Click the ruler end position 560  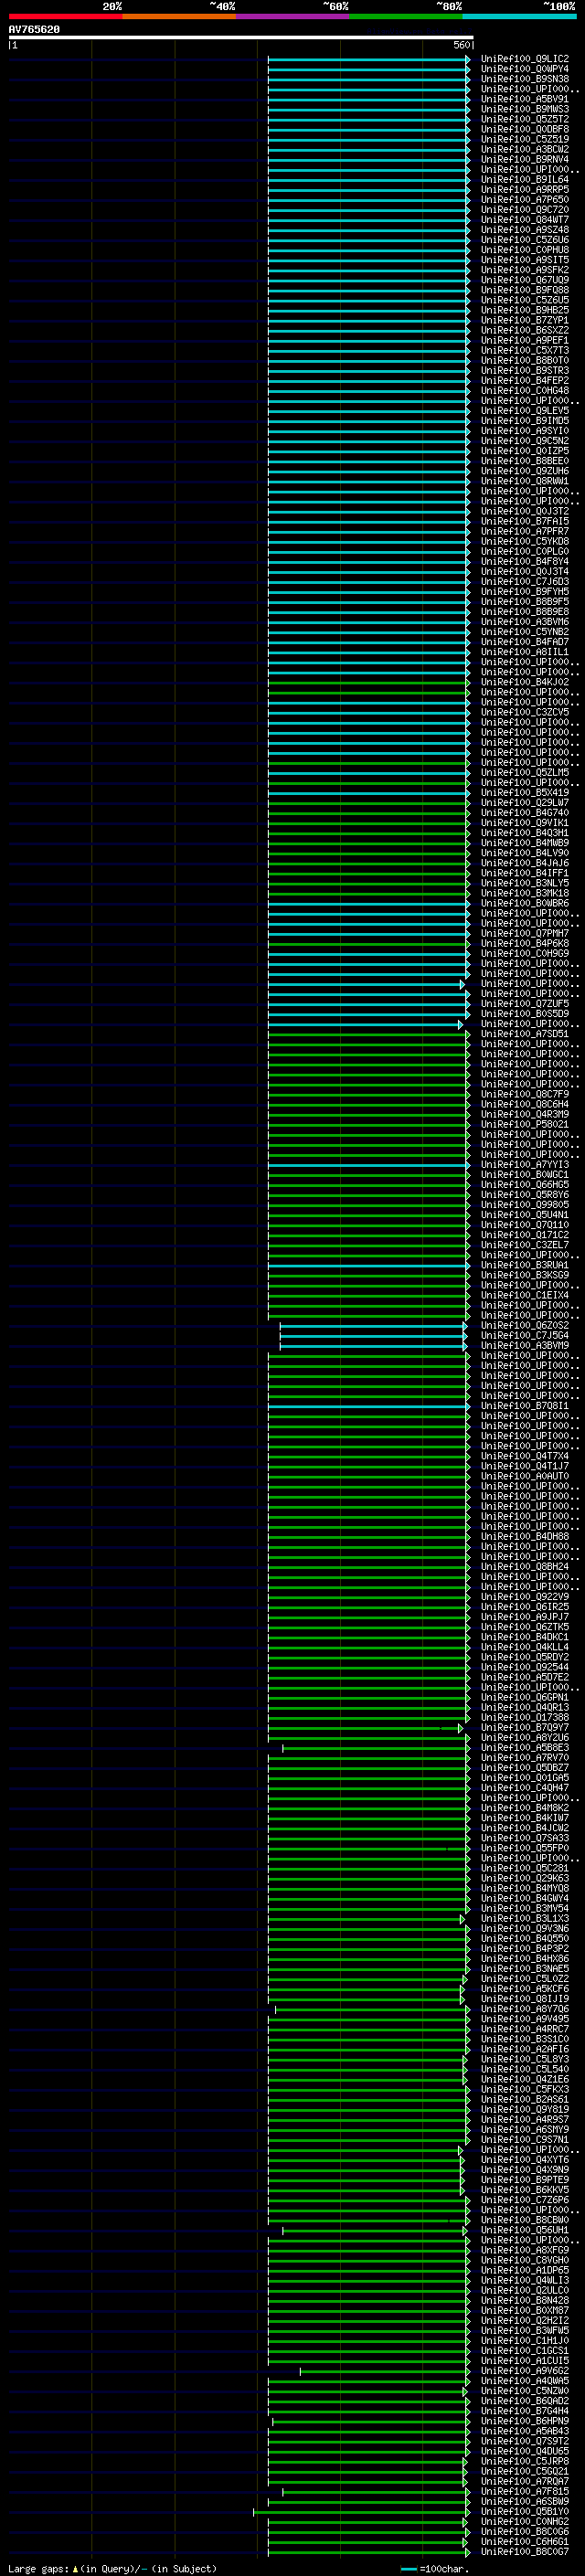coord(461,45)
